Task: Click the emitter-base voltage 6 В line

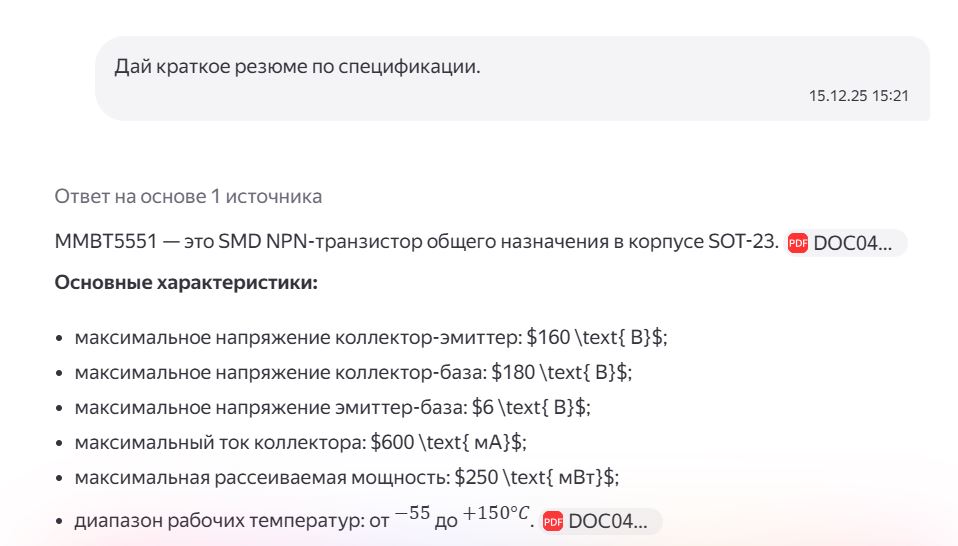Action: click(x=333, y=407)
